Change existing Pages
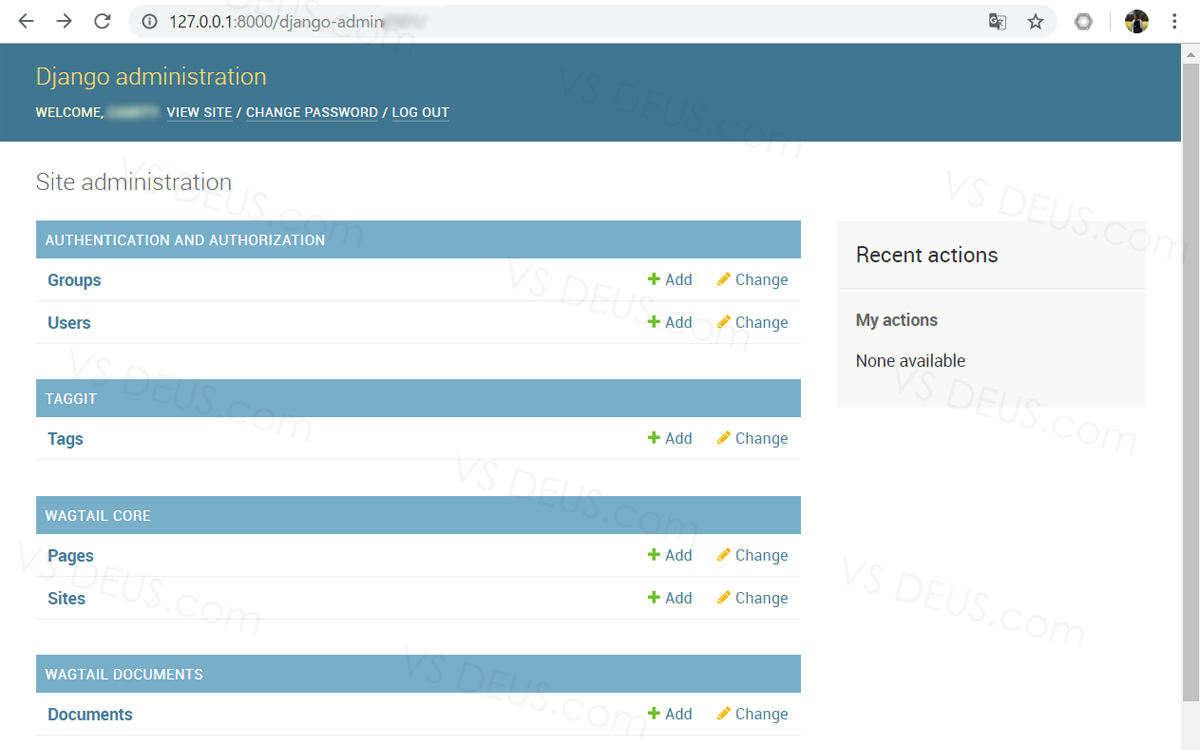 (752, 555)
